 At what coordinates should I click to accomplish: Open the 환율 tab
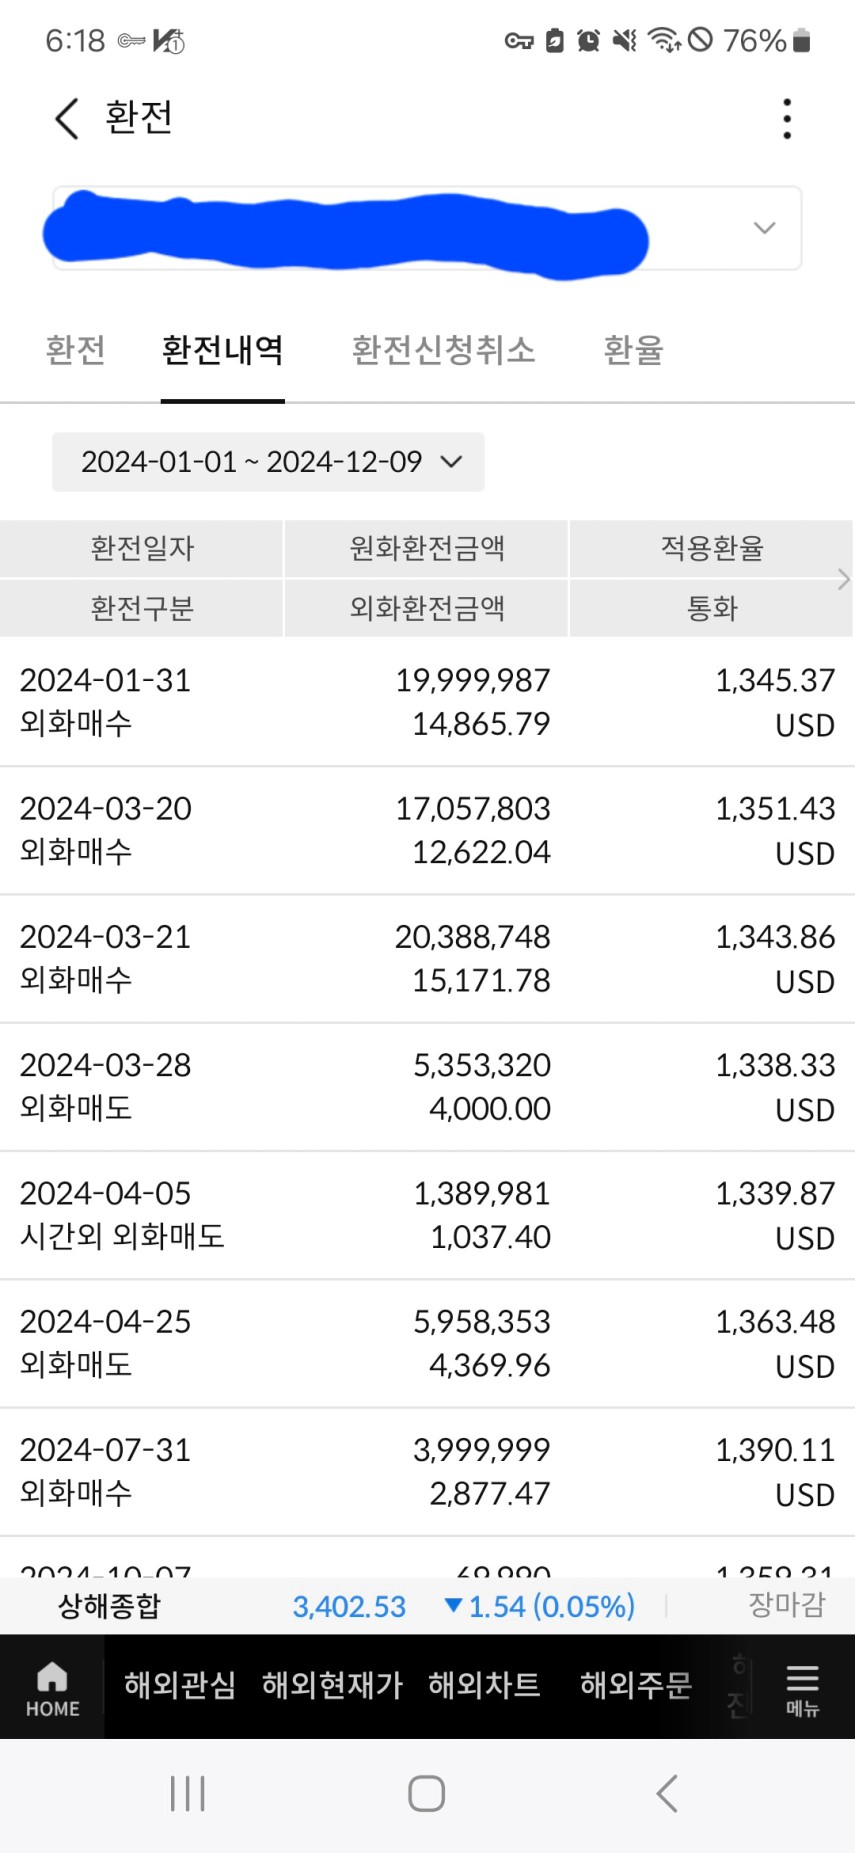coord(633,351)
